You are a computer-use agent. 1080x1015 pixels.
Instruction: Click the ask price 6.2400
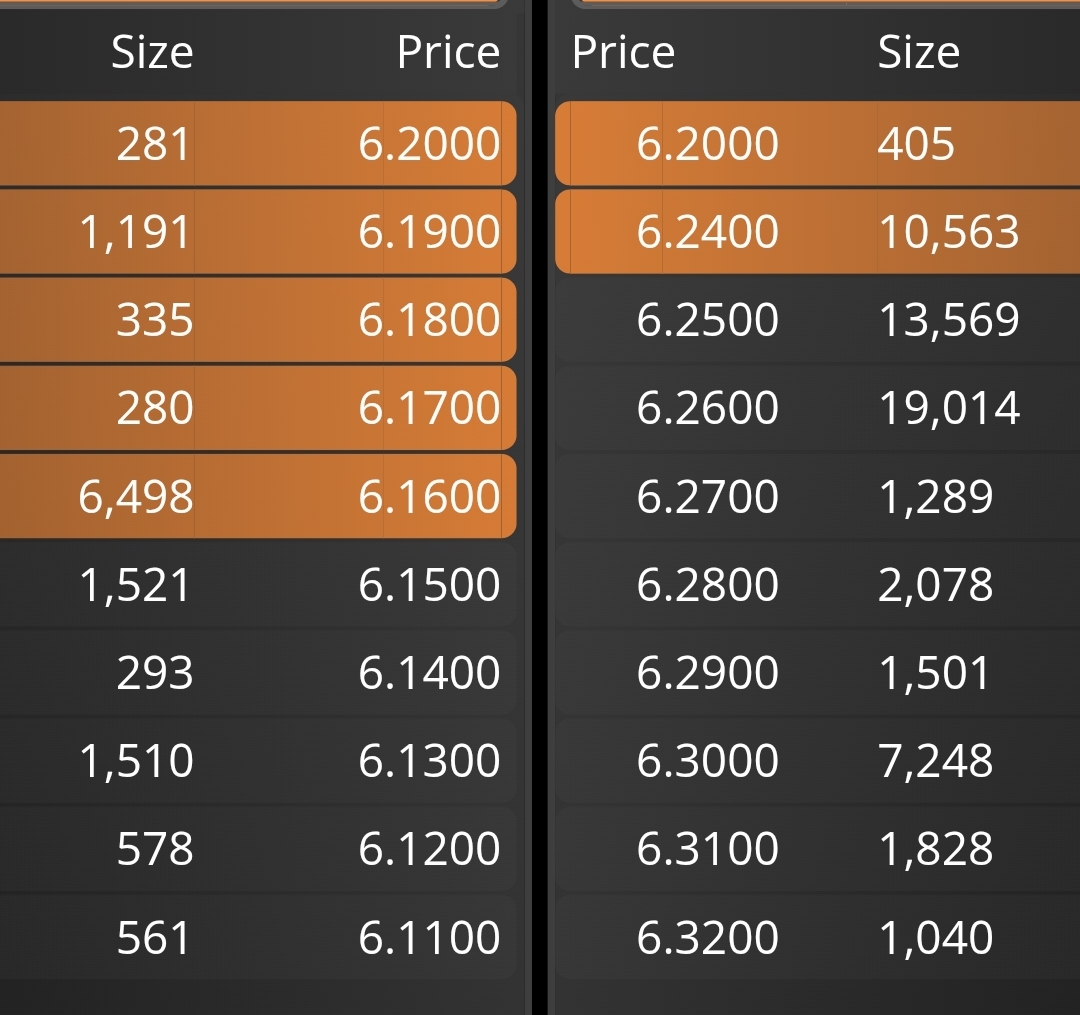(x=707, y=232)
